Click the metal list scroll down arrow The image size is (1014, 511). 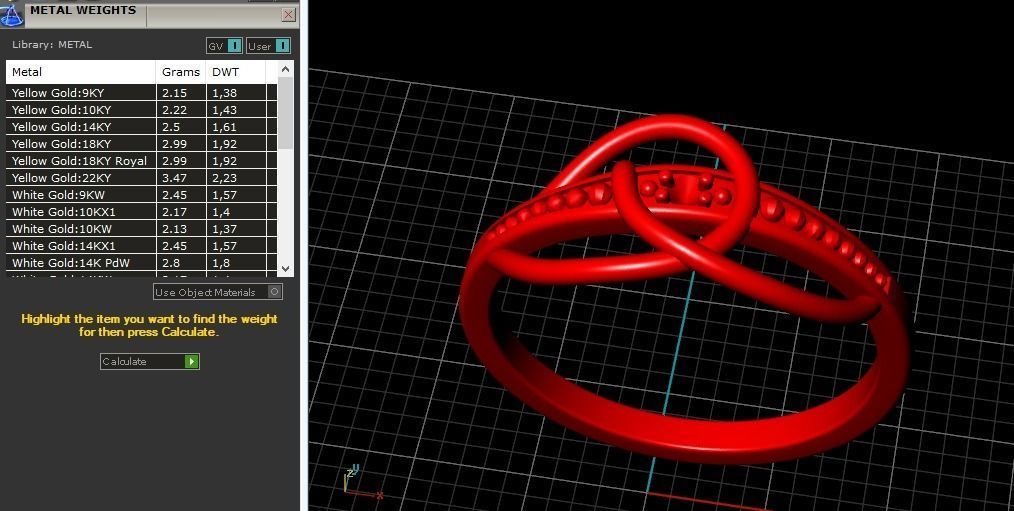click(x=286, y=268)
